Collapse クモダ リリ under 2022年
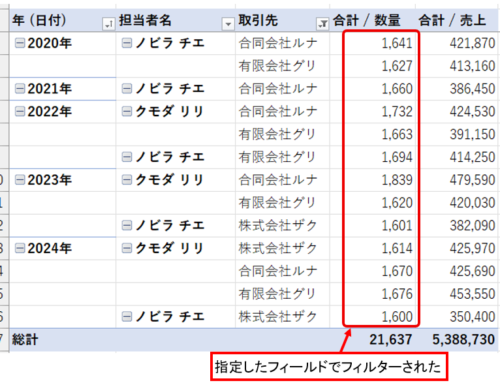 coord(127,111)
